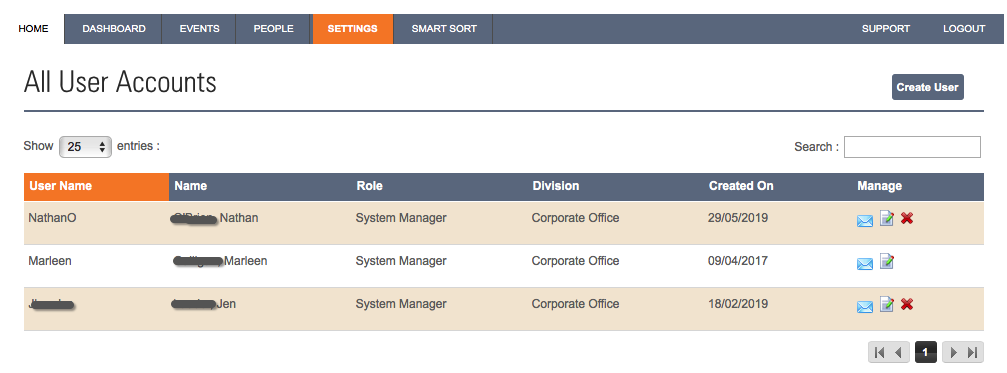This screenshot has width=1007, height=373.
Task: Open the Show entries count dropdown
Action: [x=85, y=146]
